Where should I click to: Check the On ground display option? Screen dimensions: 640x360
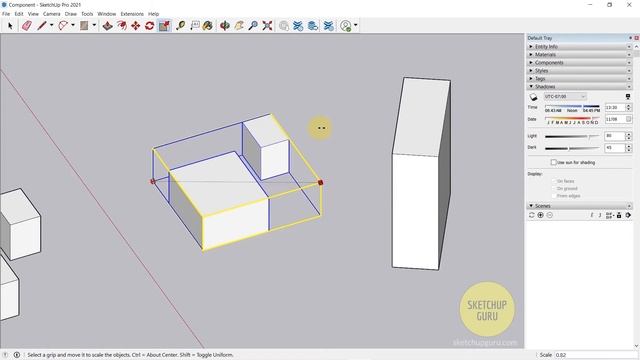[554, 188]
